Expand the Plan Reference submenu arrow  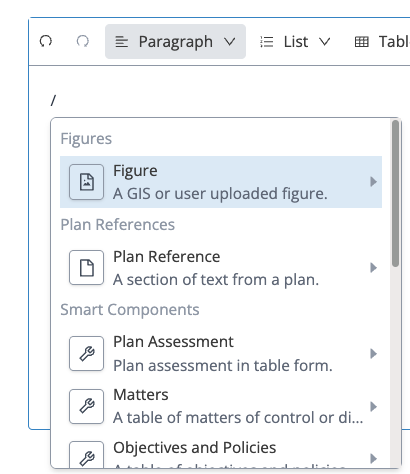[373, 268]
